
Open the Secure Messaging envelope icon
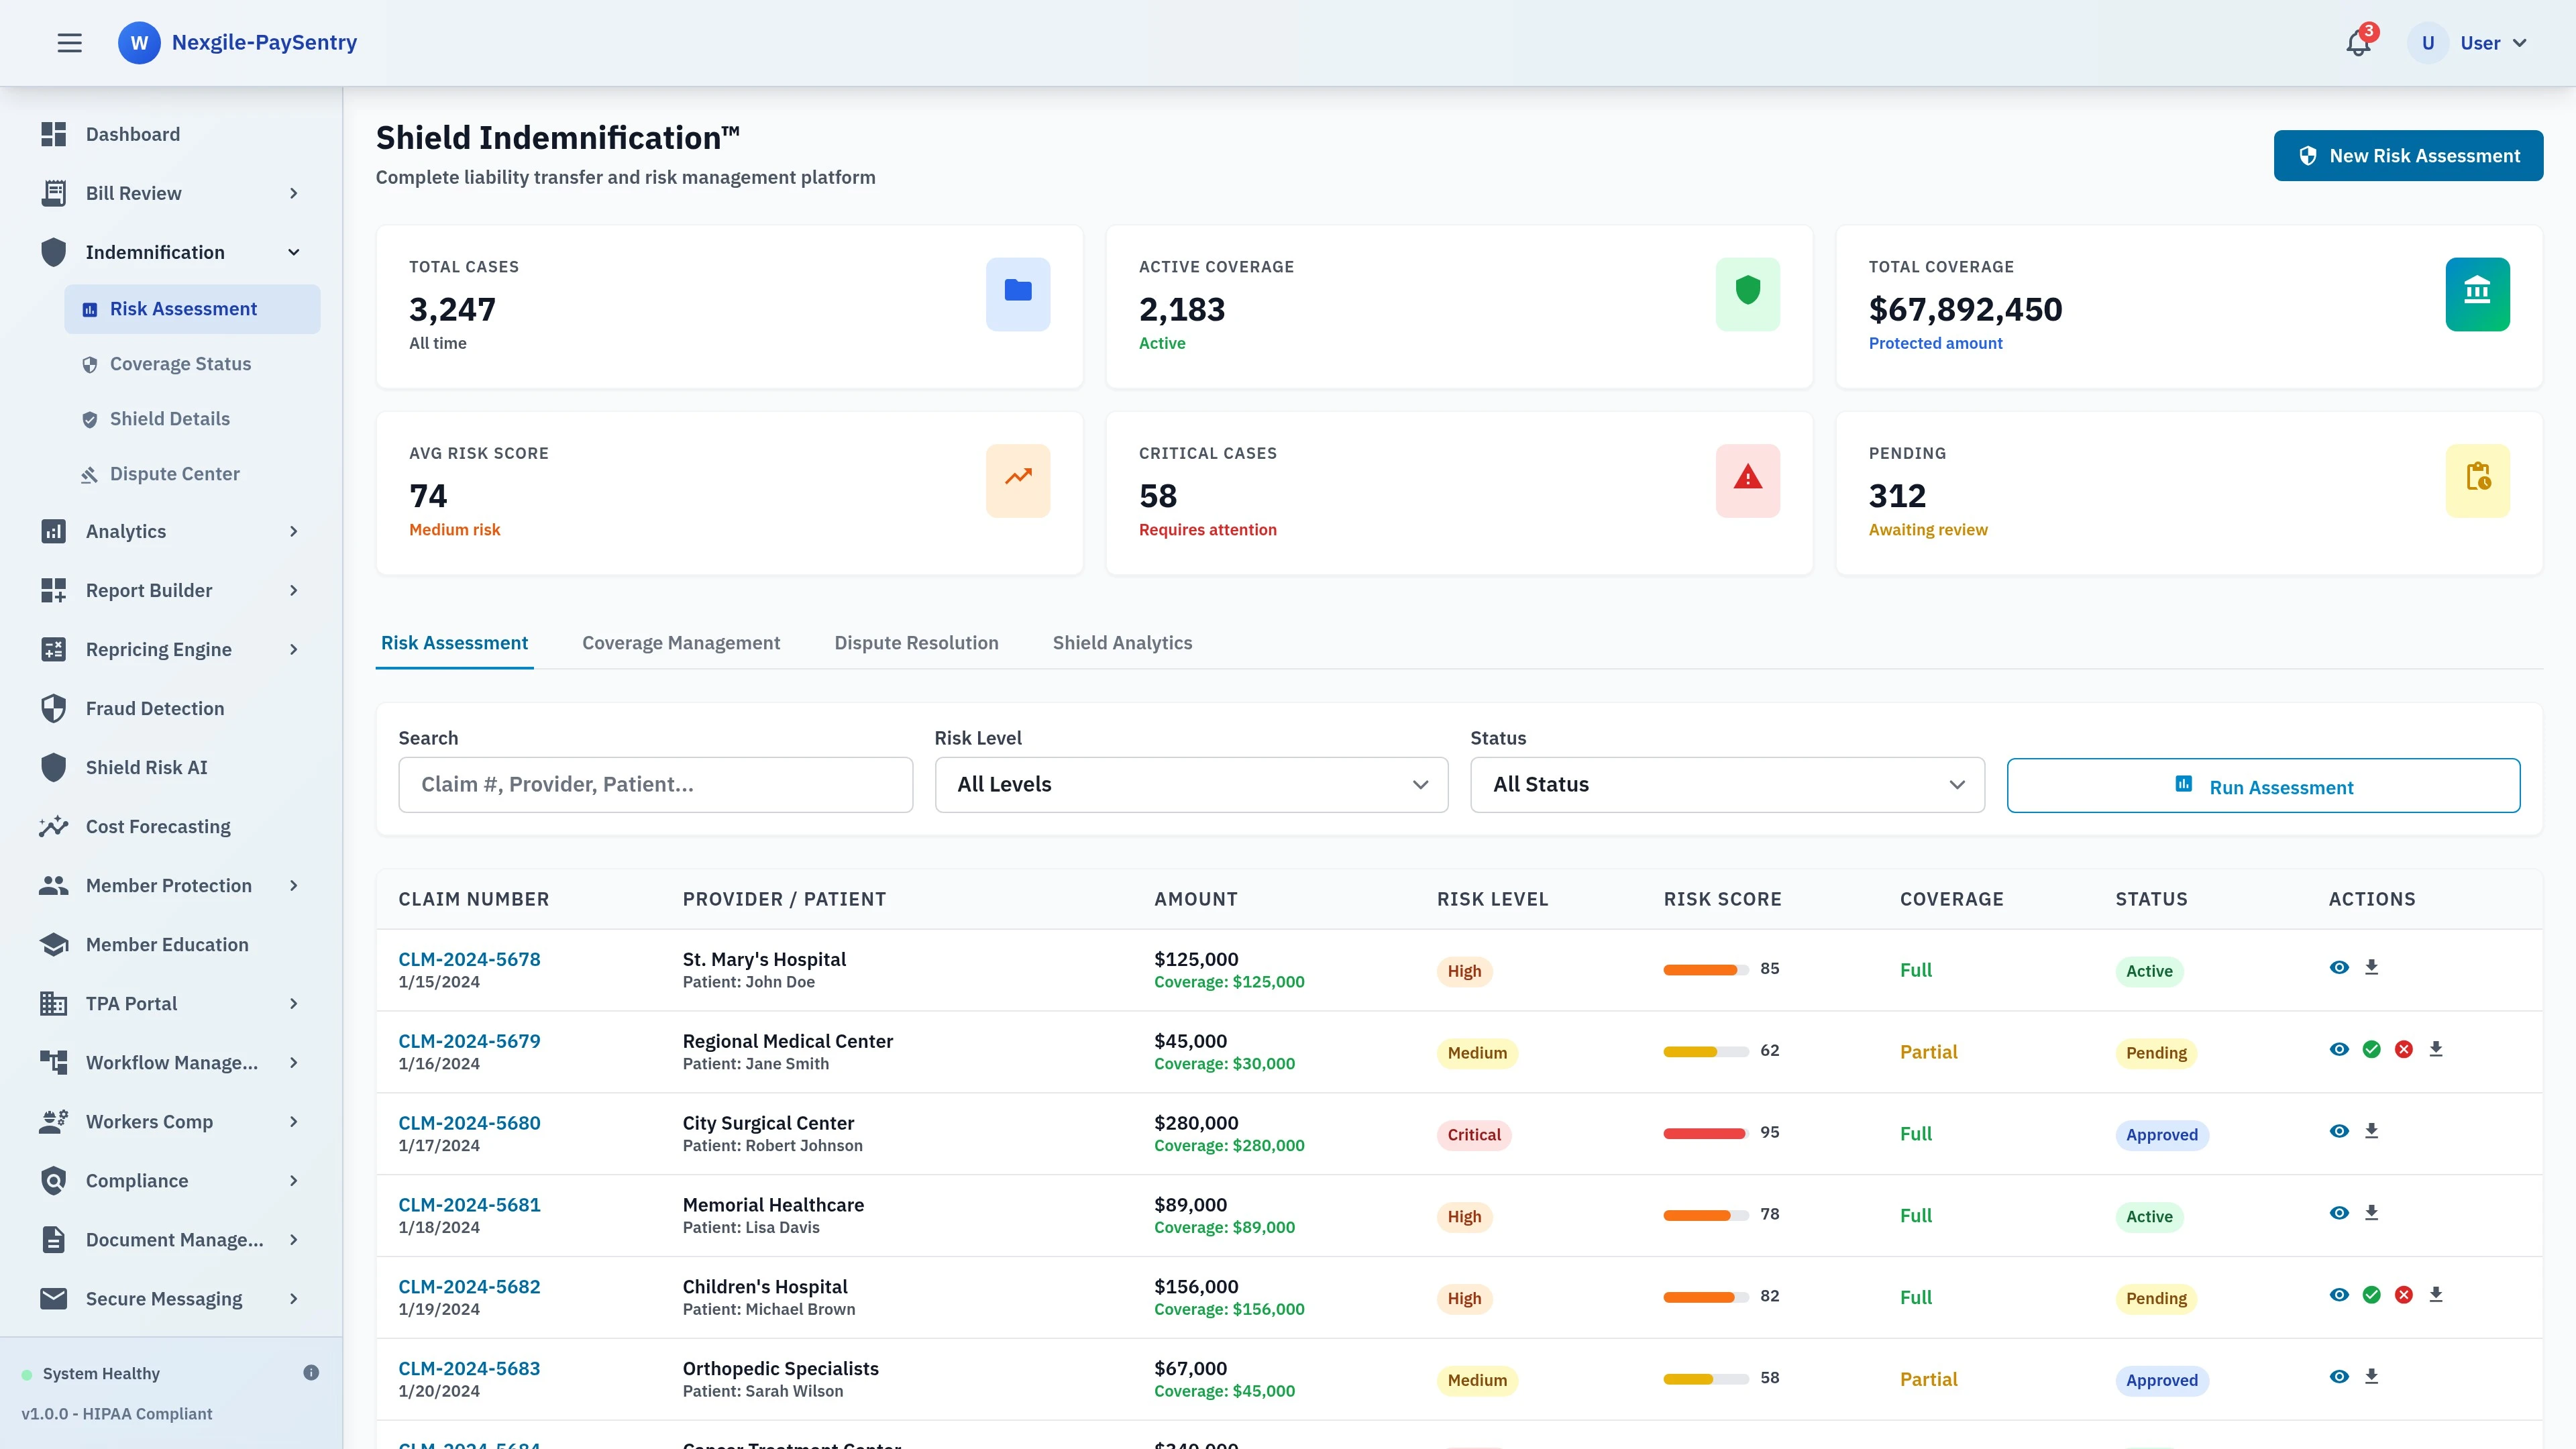coord(54,1298)
